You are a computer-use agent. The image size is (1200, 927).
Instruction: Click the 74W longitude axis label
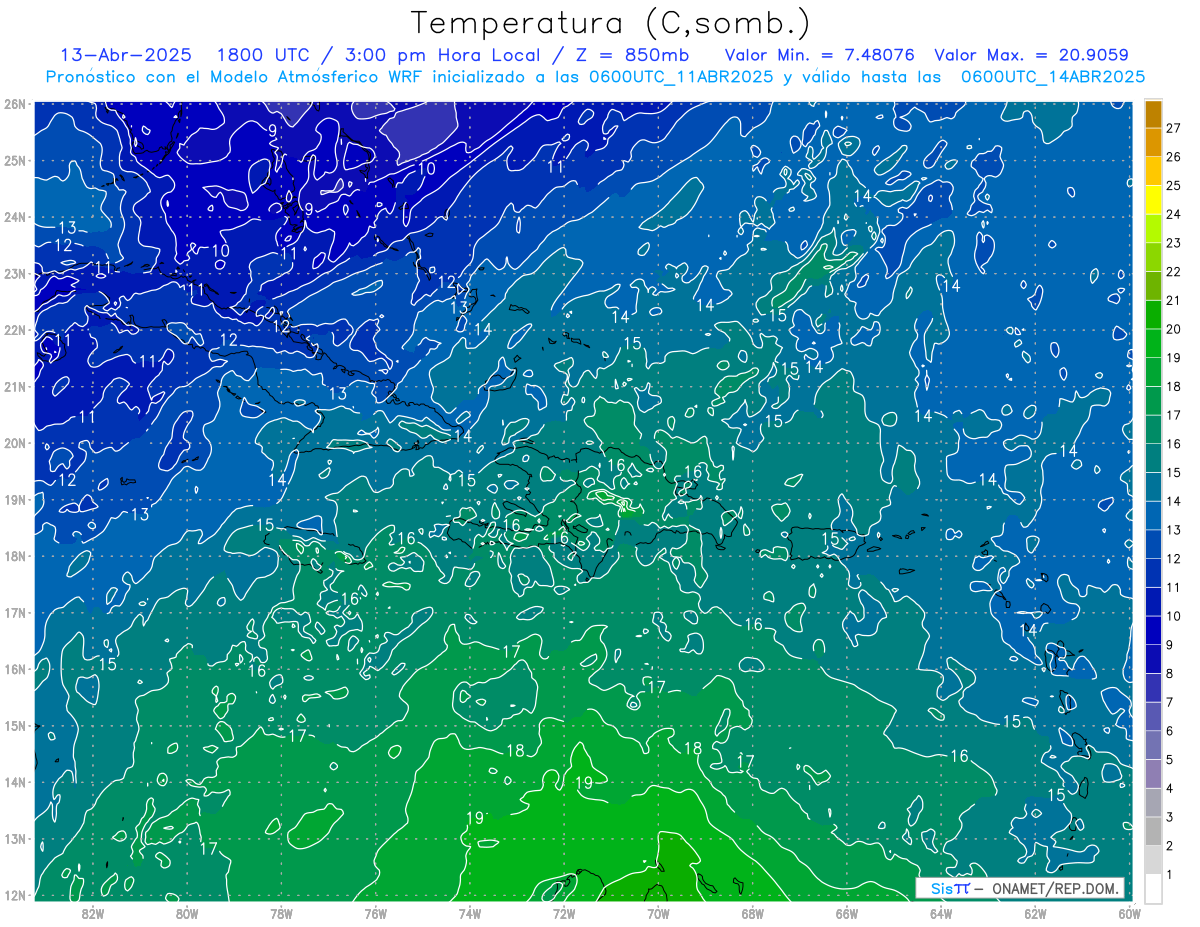tap(470, 912)
